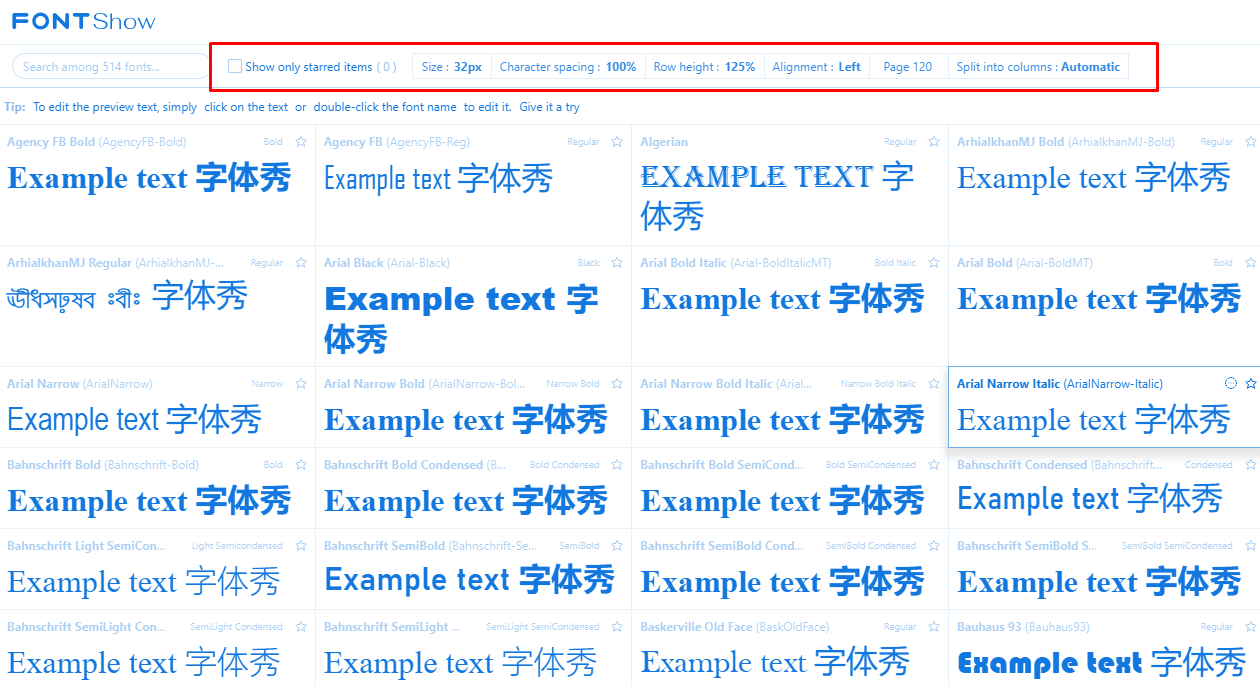This screenshot has height=687, width=1260.
Task: Star the Arial Black font
Action: pyautogui.click(x=618, y=263)
